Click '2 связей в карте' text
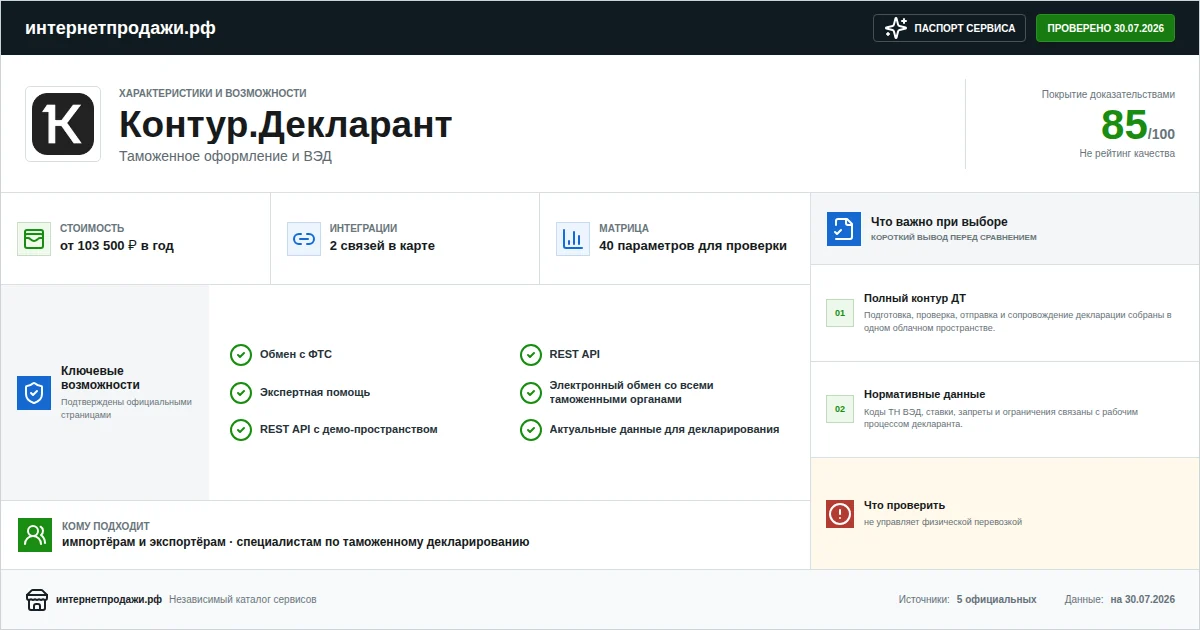 [x=382, y=246]
